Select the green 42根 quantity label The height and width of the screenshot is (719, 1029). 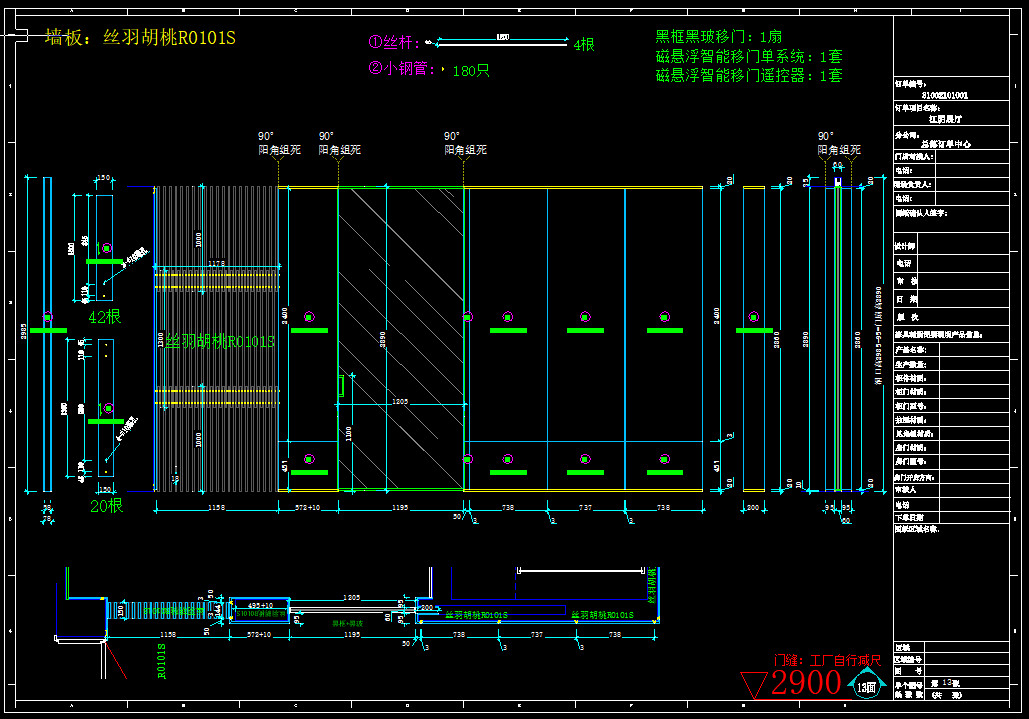click(105, 317)
